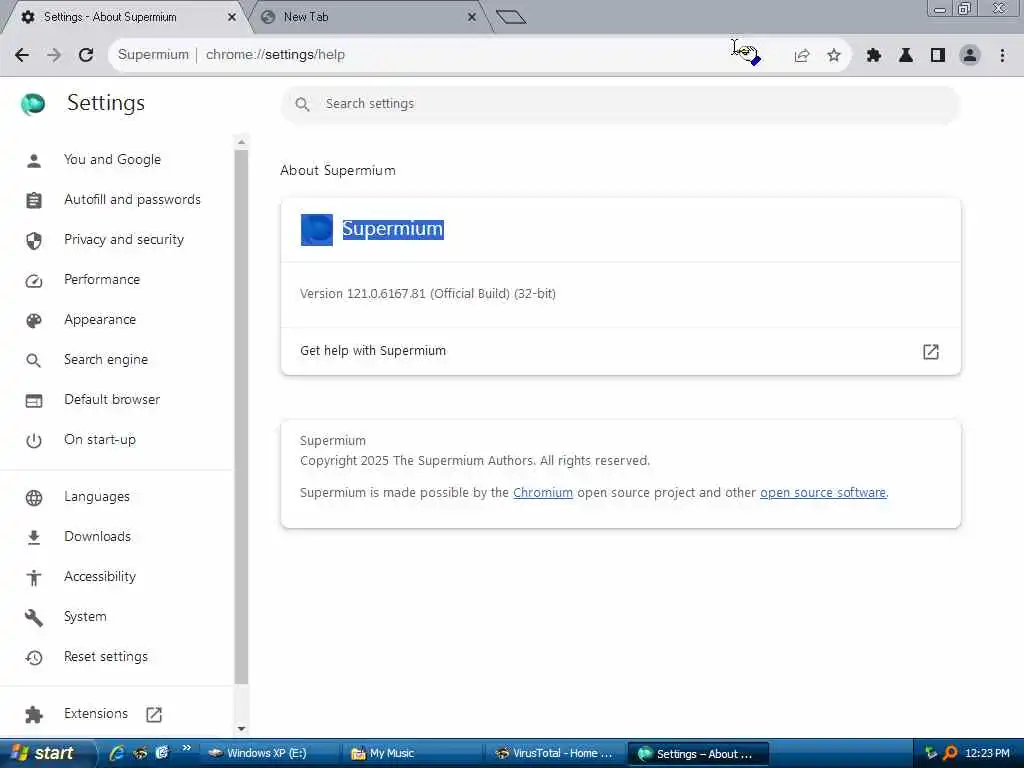Viewport: 1024px width, 768px height.
Task: Click the magnifier system tray icon
Action: (x=950, y=754)
